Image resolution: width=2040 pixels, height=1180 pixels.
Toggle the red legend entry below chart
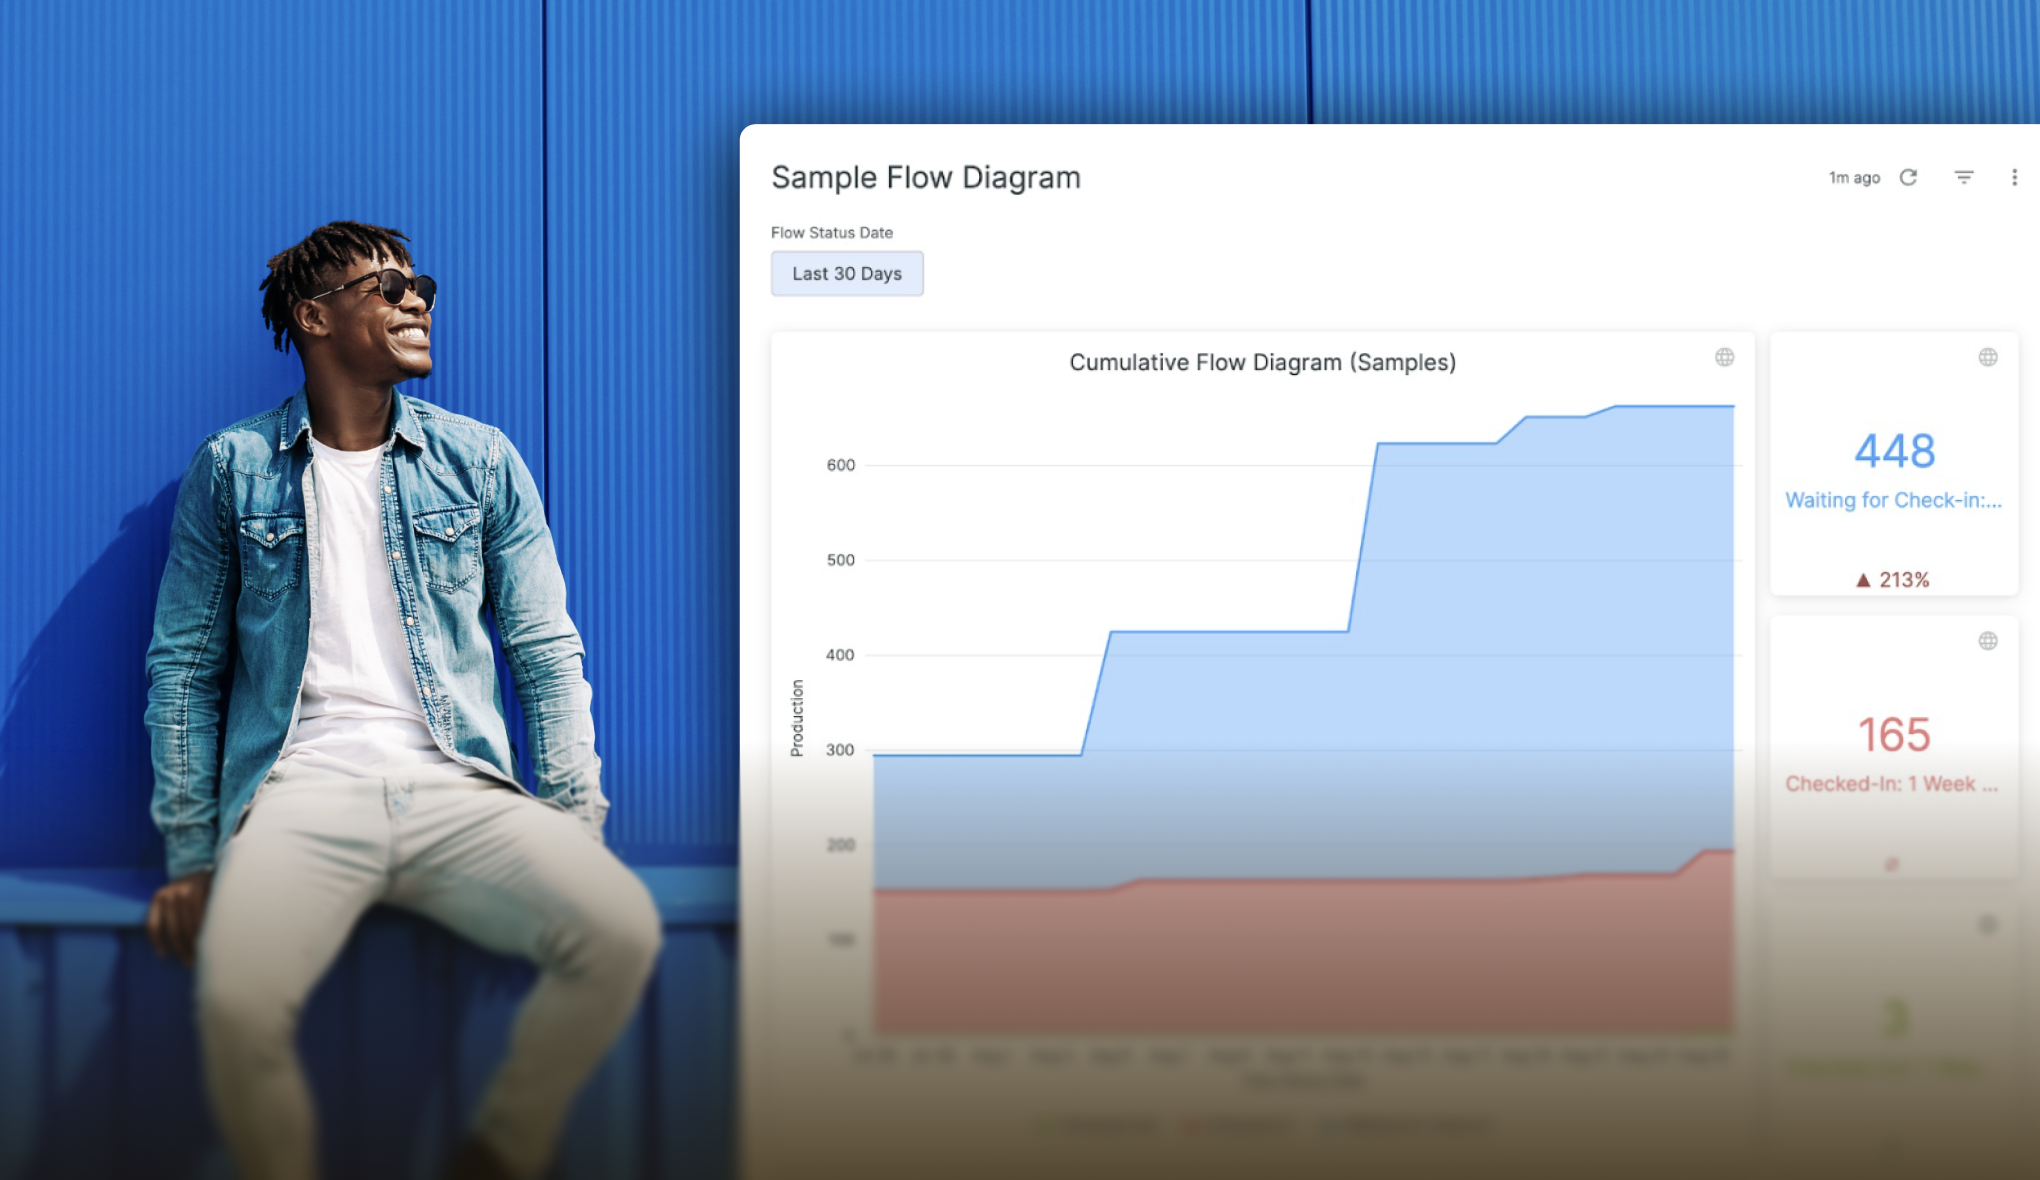tap(1240, 1127)
